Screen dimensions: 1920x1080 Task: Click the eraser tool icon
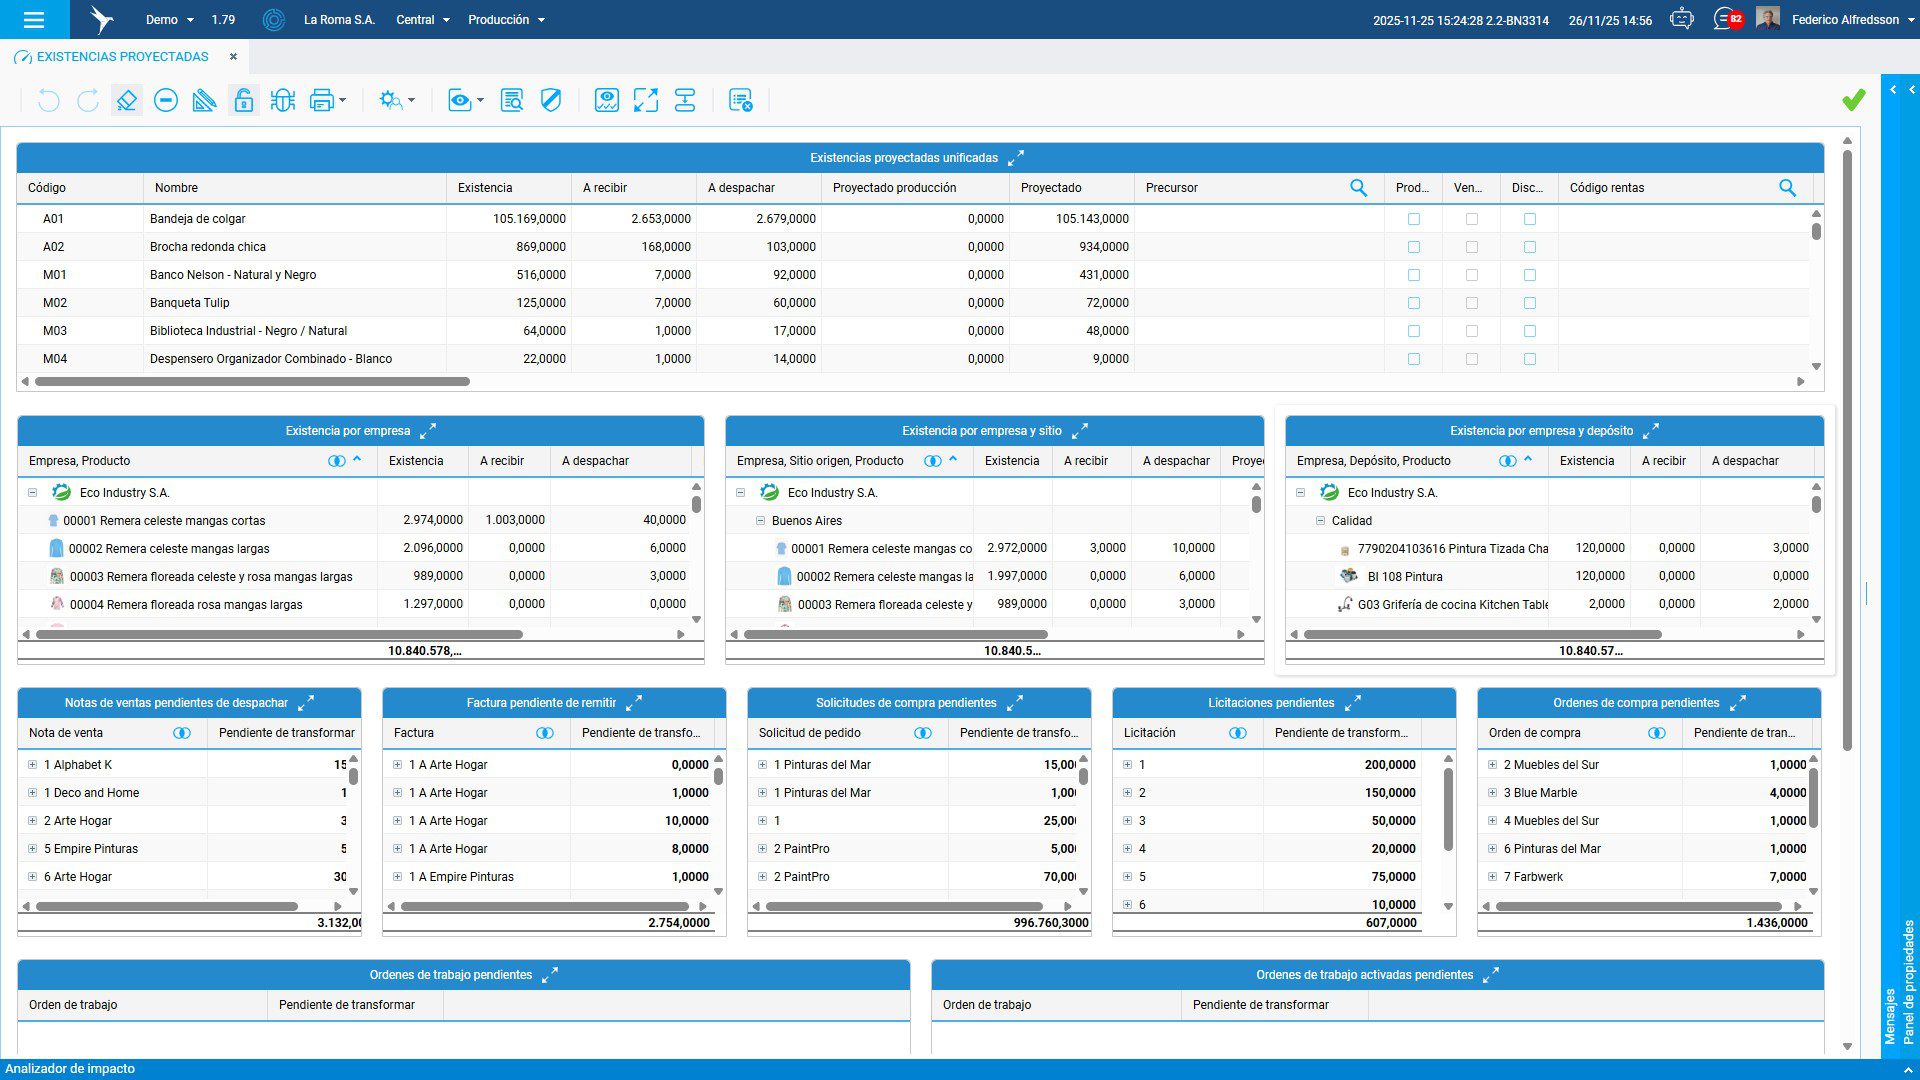tap(126, 100)
